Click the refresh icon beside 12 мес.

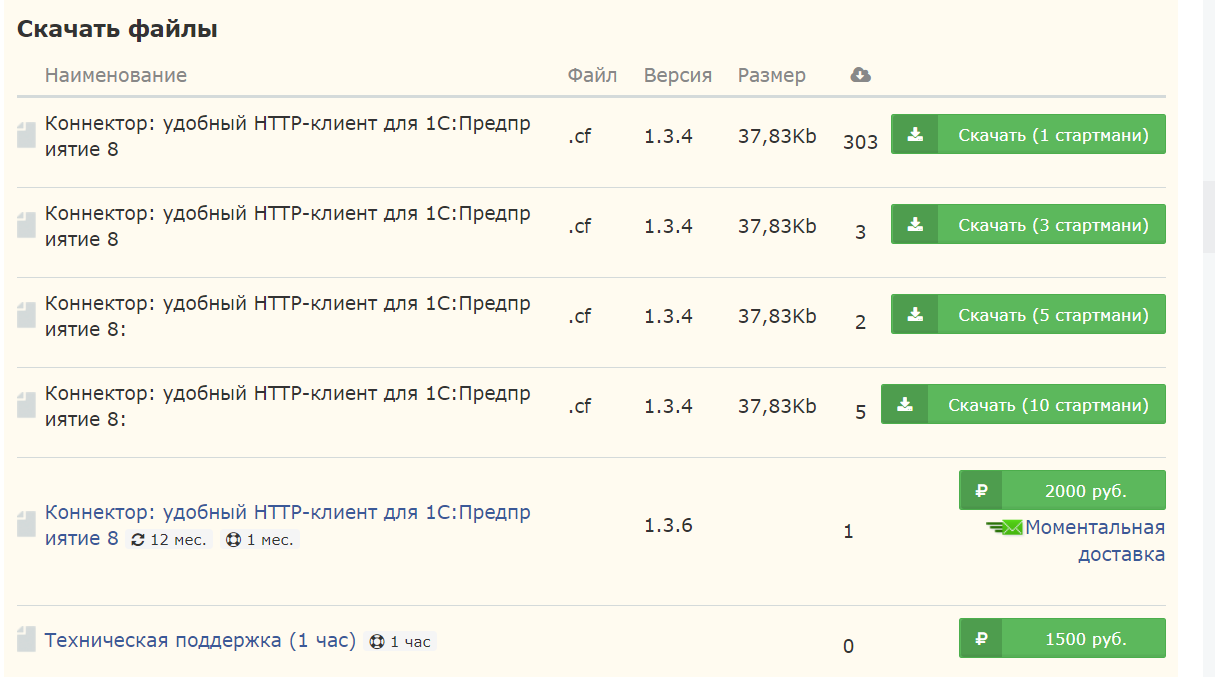(x=139, y=540)
